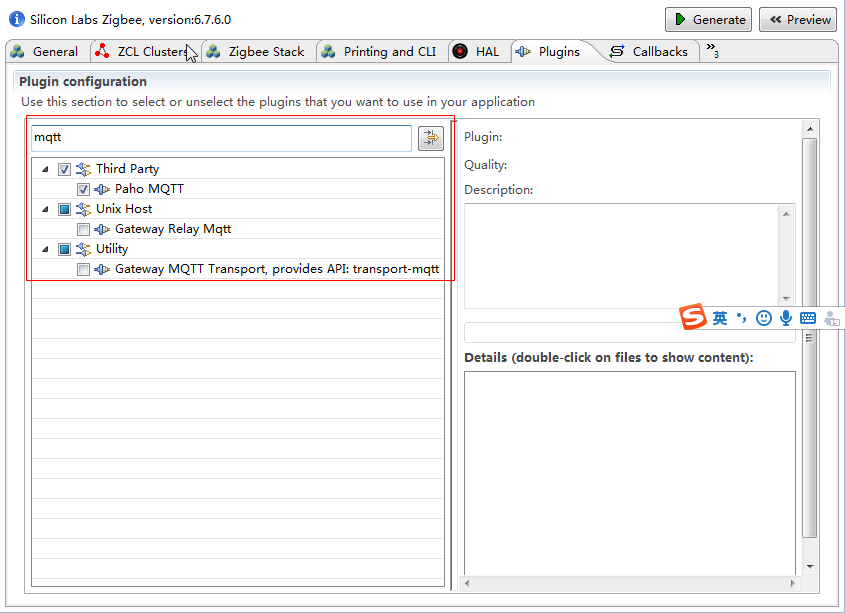This screenshot has height=613, width=845.
Task: Collapse the Third Party tree node
Action: tap(46, 169)
